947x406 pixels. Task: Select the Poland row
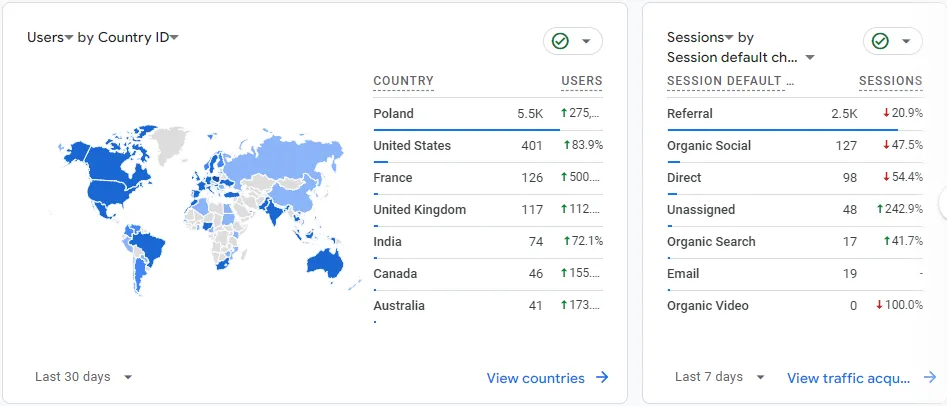488,114
